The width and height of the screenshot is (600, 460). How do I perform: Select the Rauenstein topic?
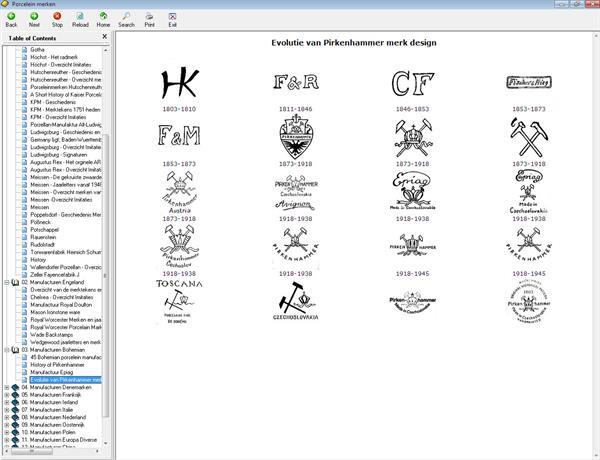(x=43, y=237)
